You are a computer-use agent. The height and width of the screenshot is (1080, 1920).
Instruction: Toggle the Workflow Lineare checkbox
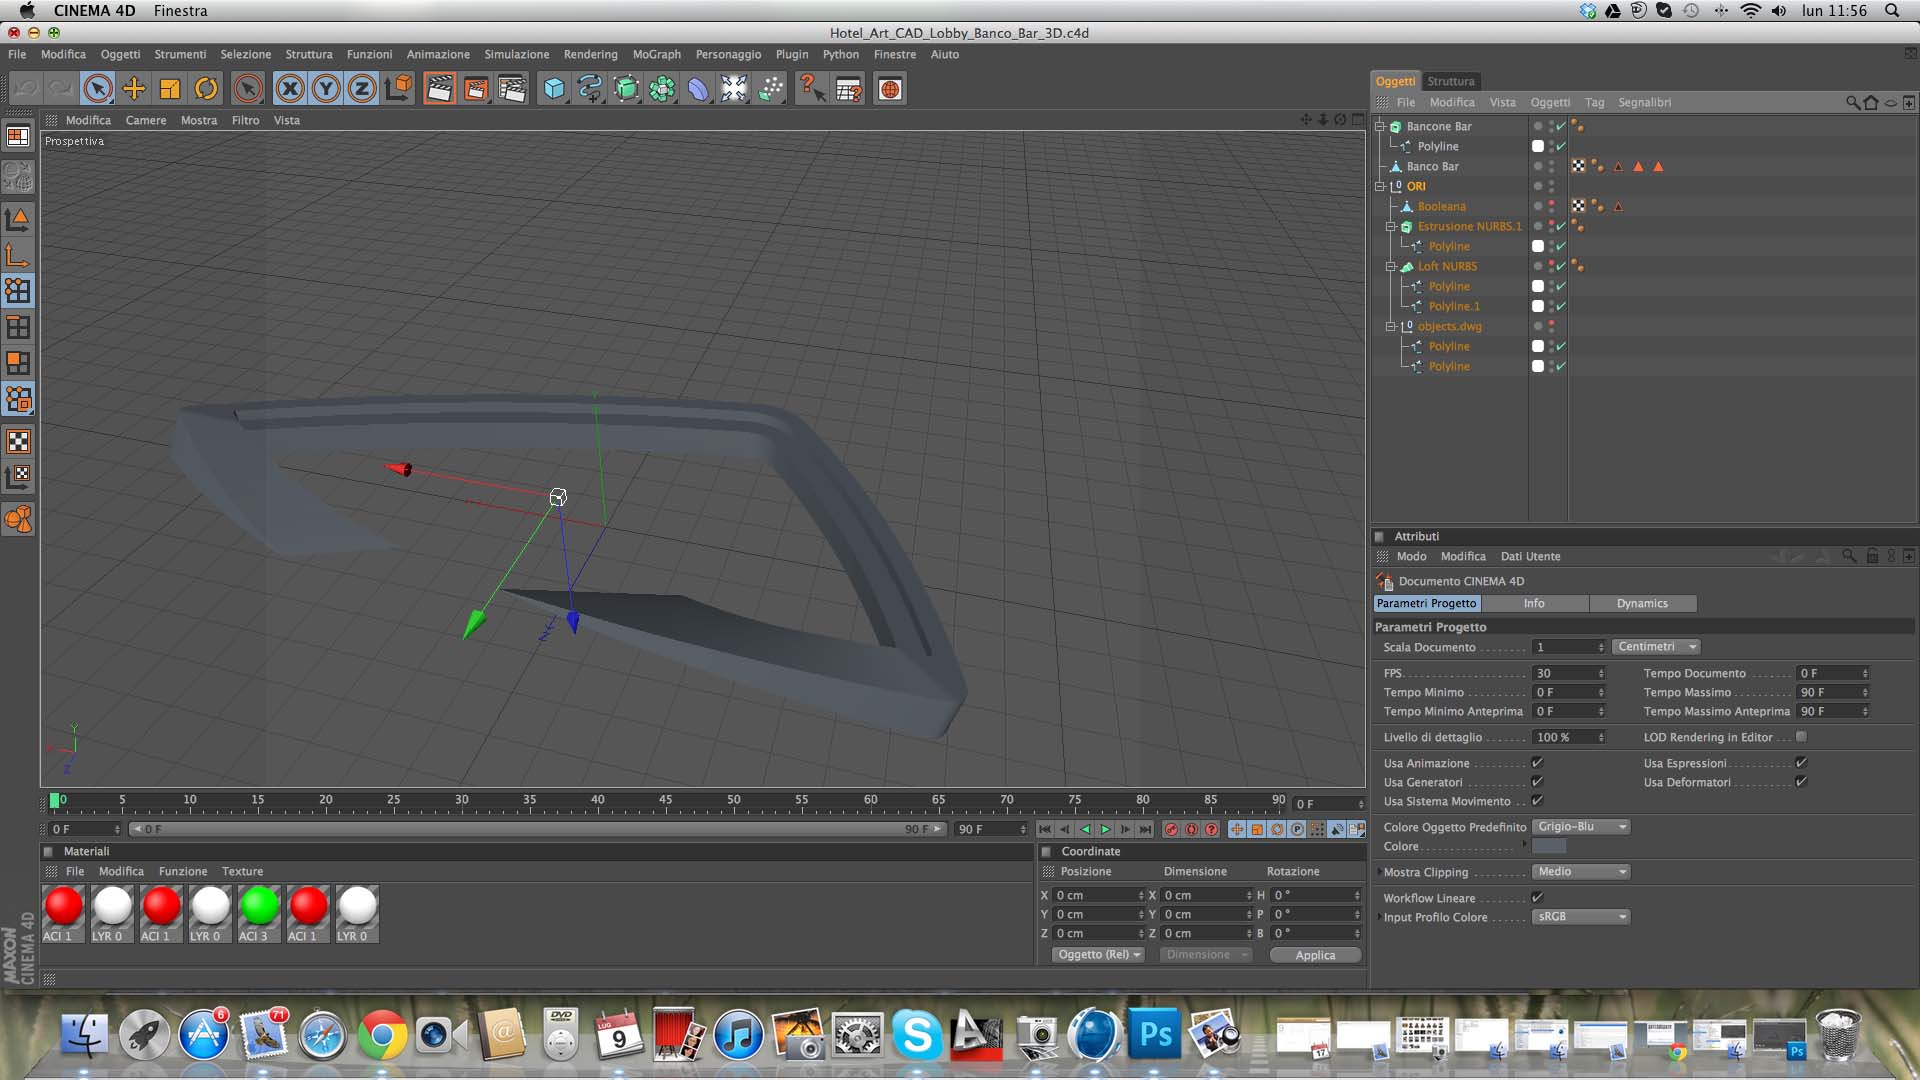point(1537,898)
